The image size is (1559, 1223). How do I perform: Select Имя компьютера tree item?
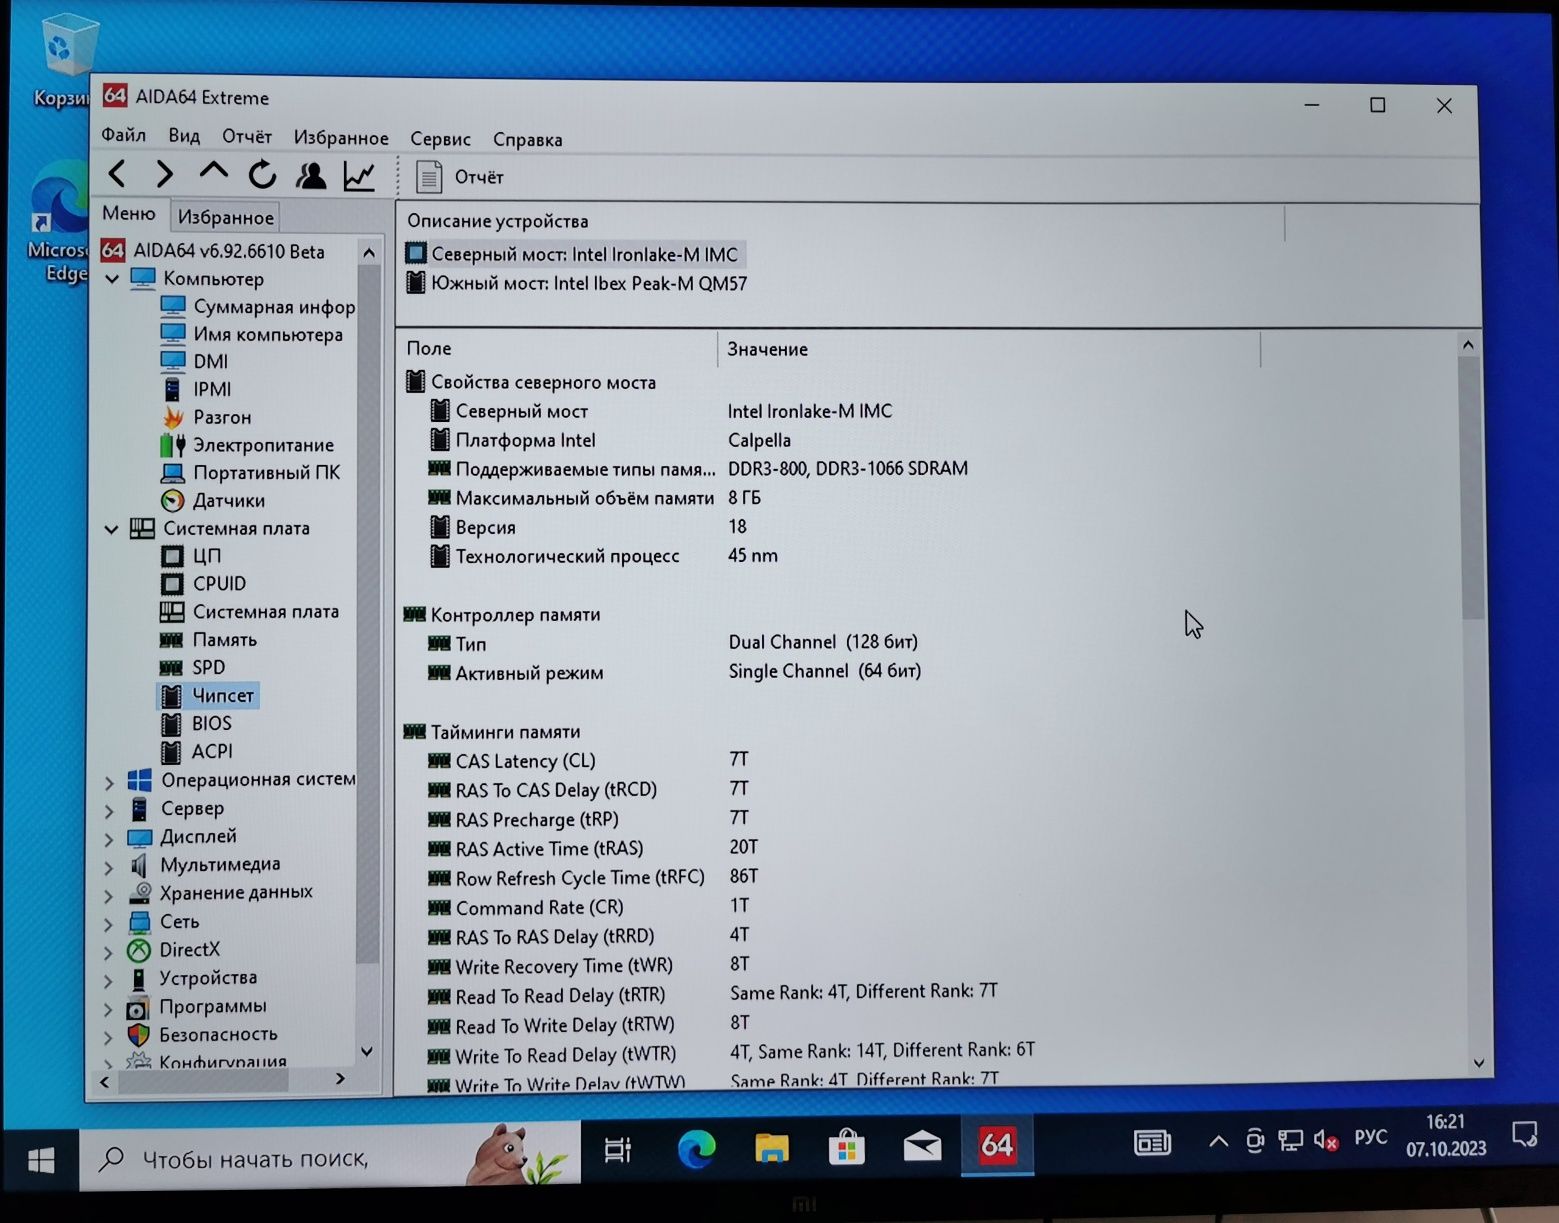pos(252,334)
